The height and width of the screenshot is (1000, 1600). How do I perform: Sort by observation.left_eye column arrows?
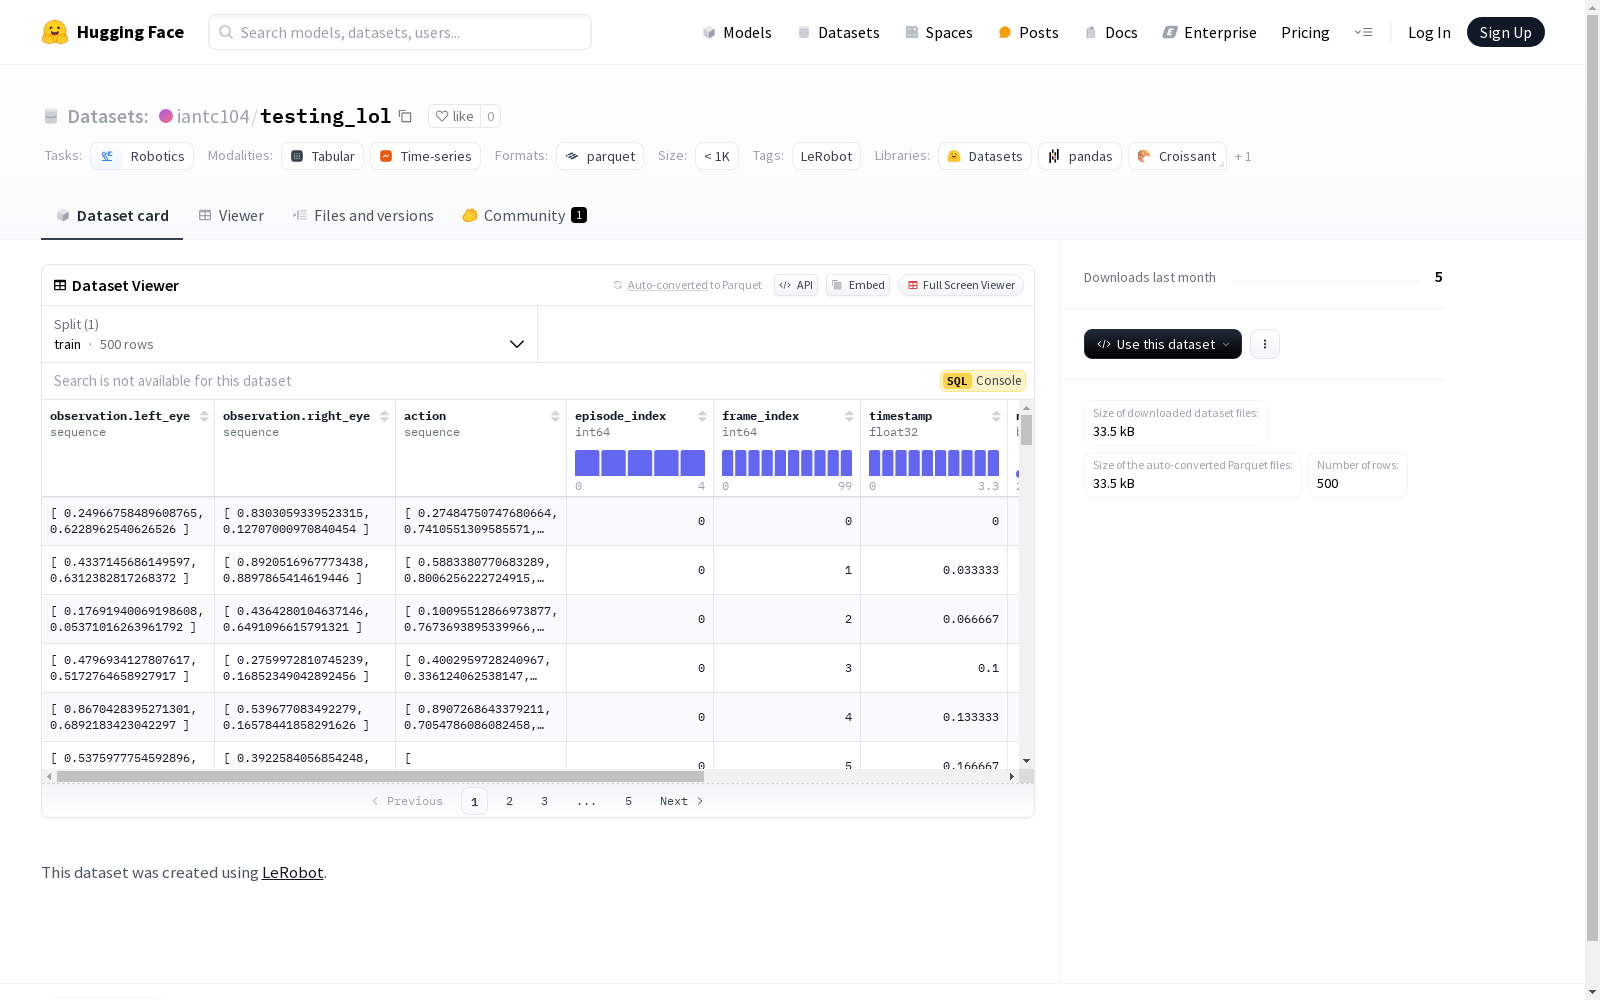click(x=204, y=416)
